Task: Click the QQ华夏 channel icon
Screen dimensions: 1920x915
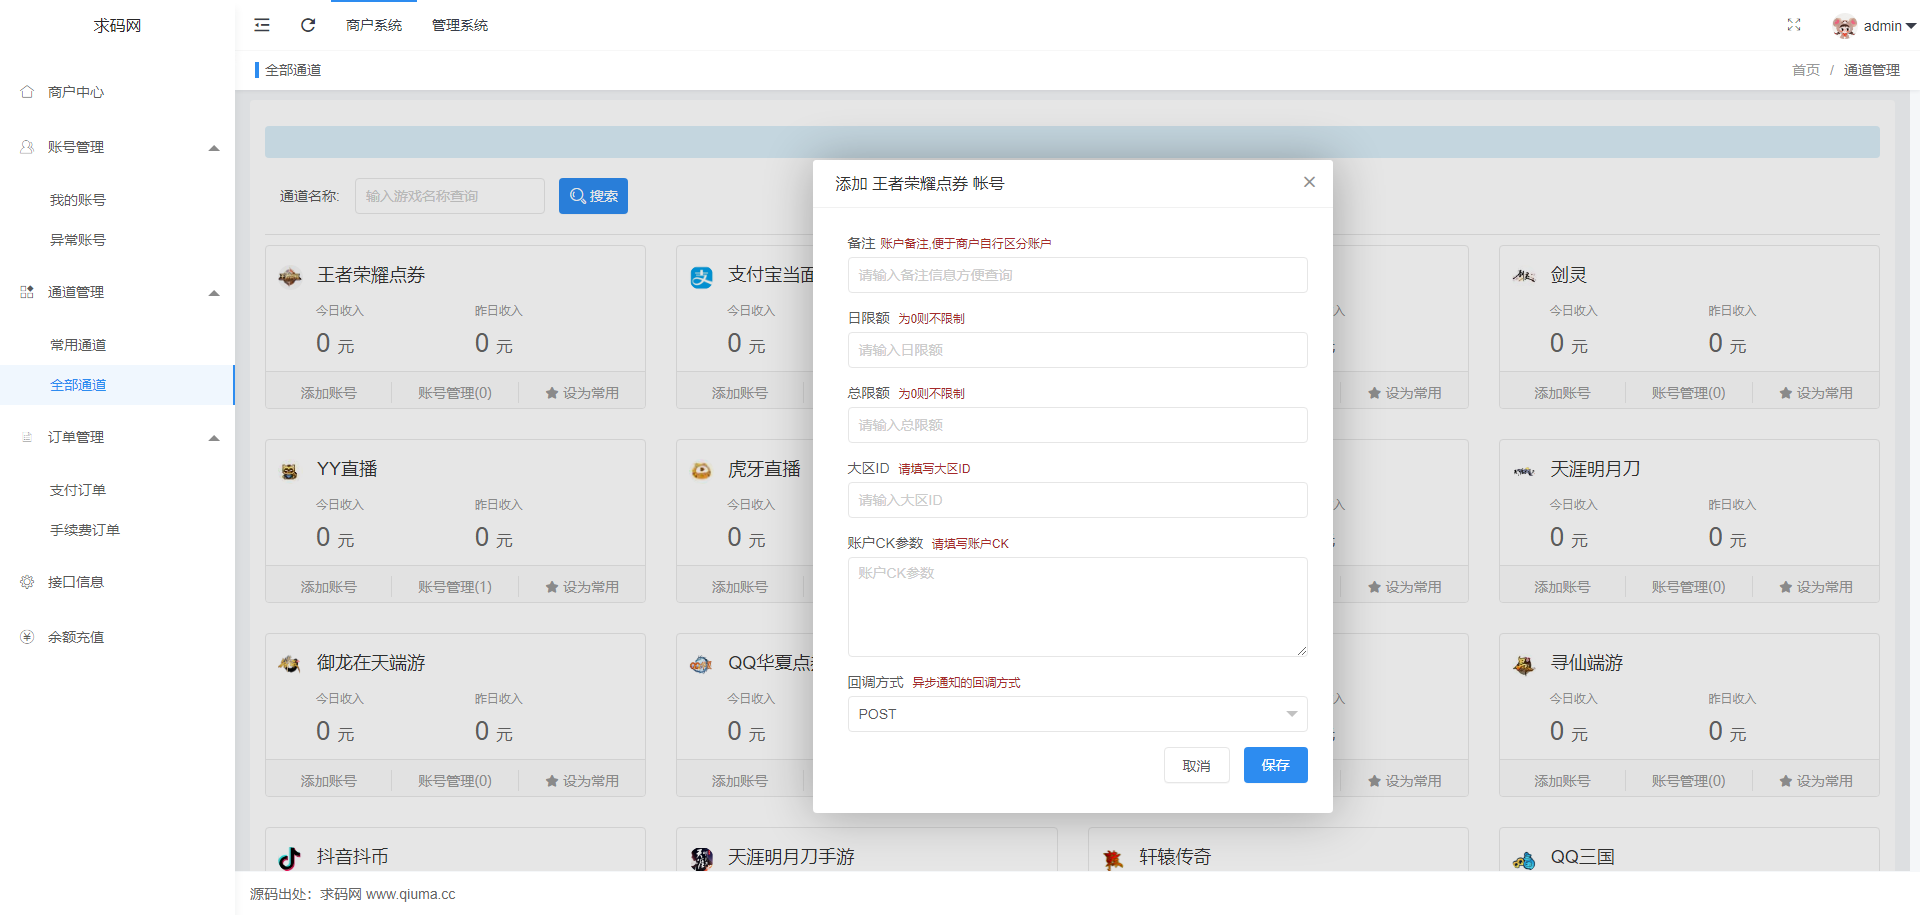Action: [x=702, y=664]
